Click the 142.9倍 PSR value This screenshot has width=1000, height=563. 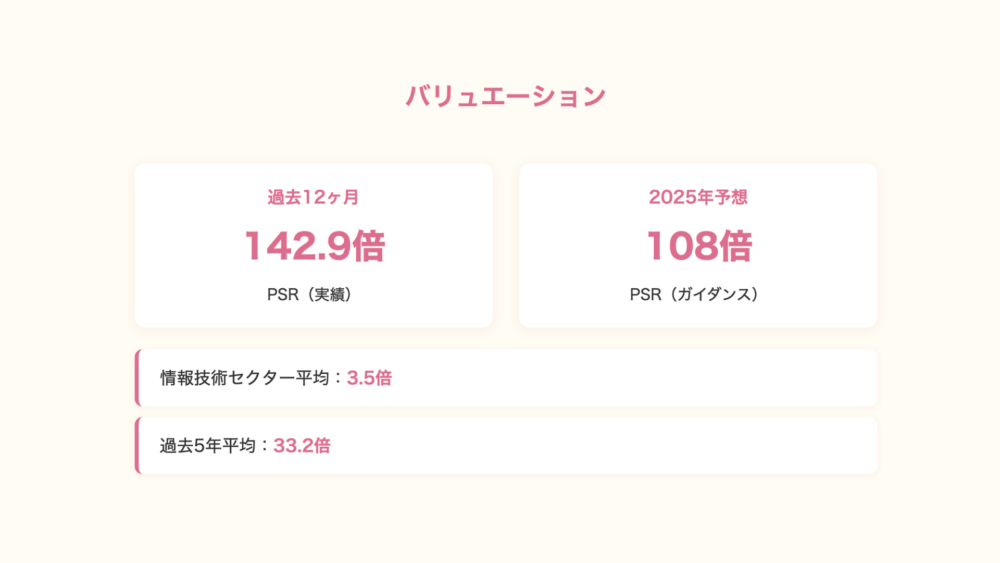(314, 246)
